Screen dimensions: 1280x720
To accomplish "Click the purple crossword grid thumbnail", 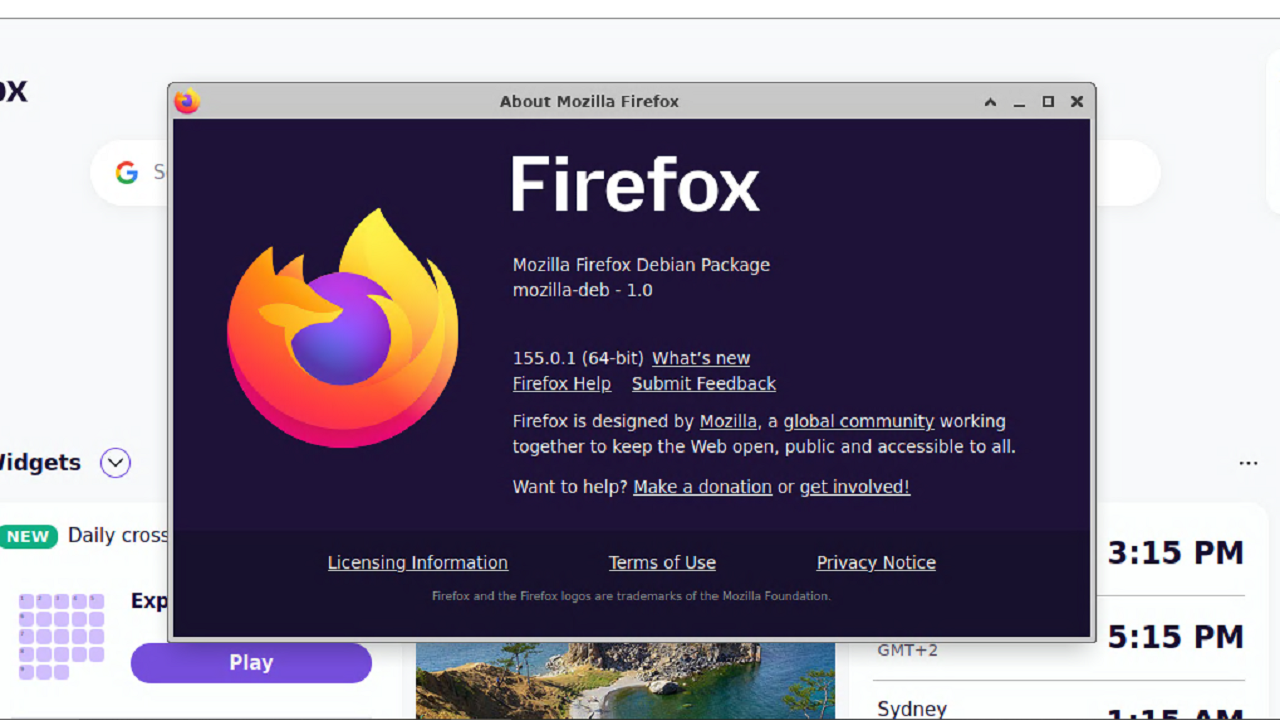I will coord(61,636).
